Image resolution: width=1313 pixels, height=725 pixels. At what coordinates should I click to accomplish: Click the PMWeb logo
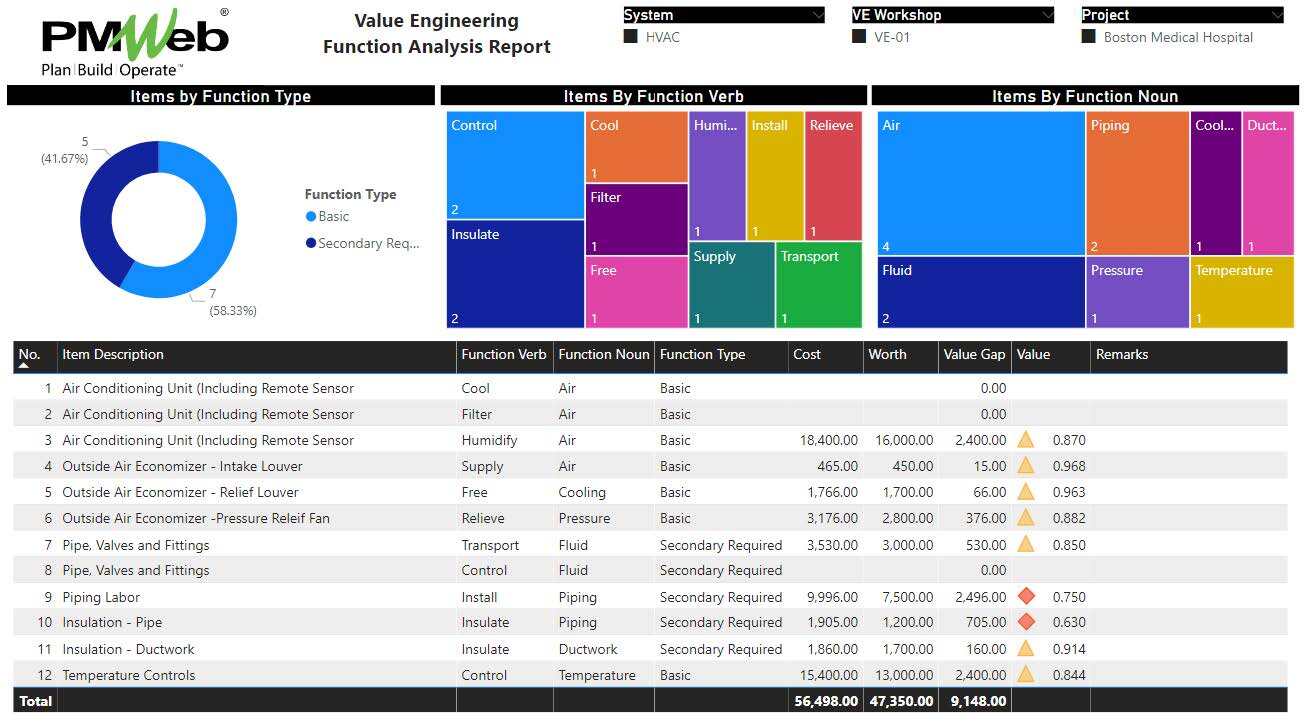tap(135, 42)
